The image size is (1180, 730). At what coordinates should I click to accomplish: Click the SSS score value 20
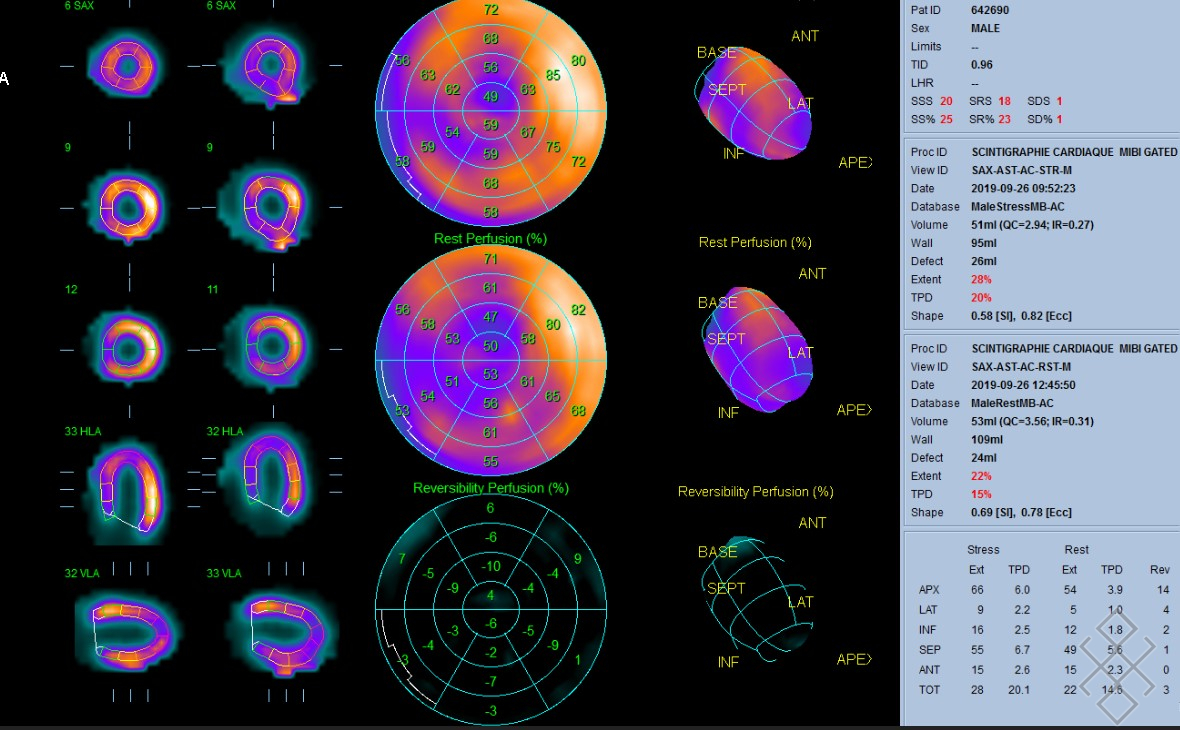[946, 102]
